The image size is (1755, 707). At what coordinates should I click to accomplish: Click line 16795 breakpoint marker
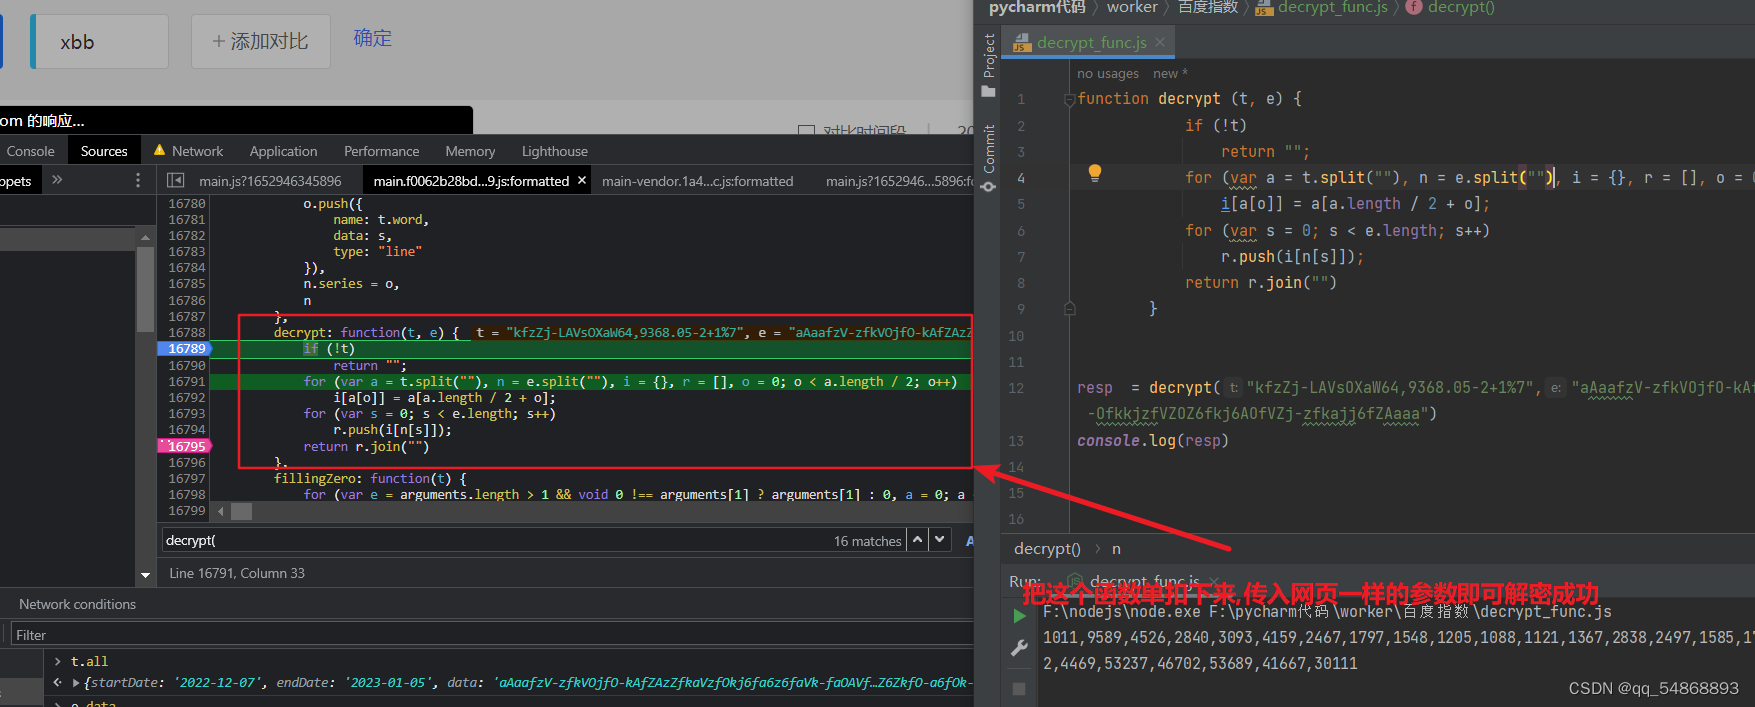(186, 446)
